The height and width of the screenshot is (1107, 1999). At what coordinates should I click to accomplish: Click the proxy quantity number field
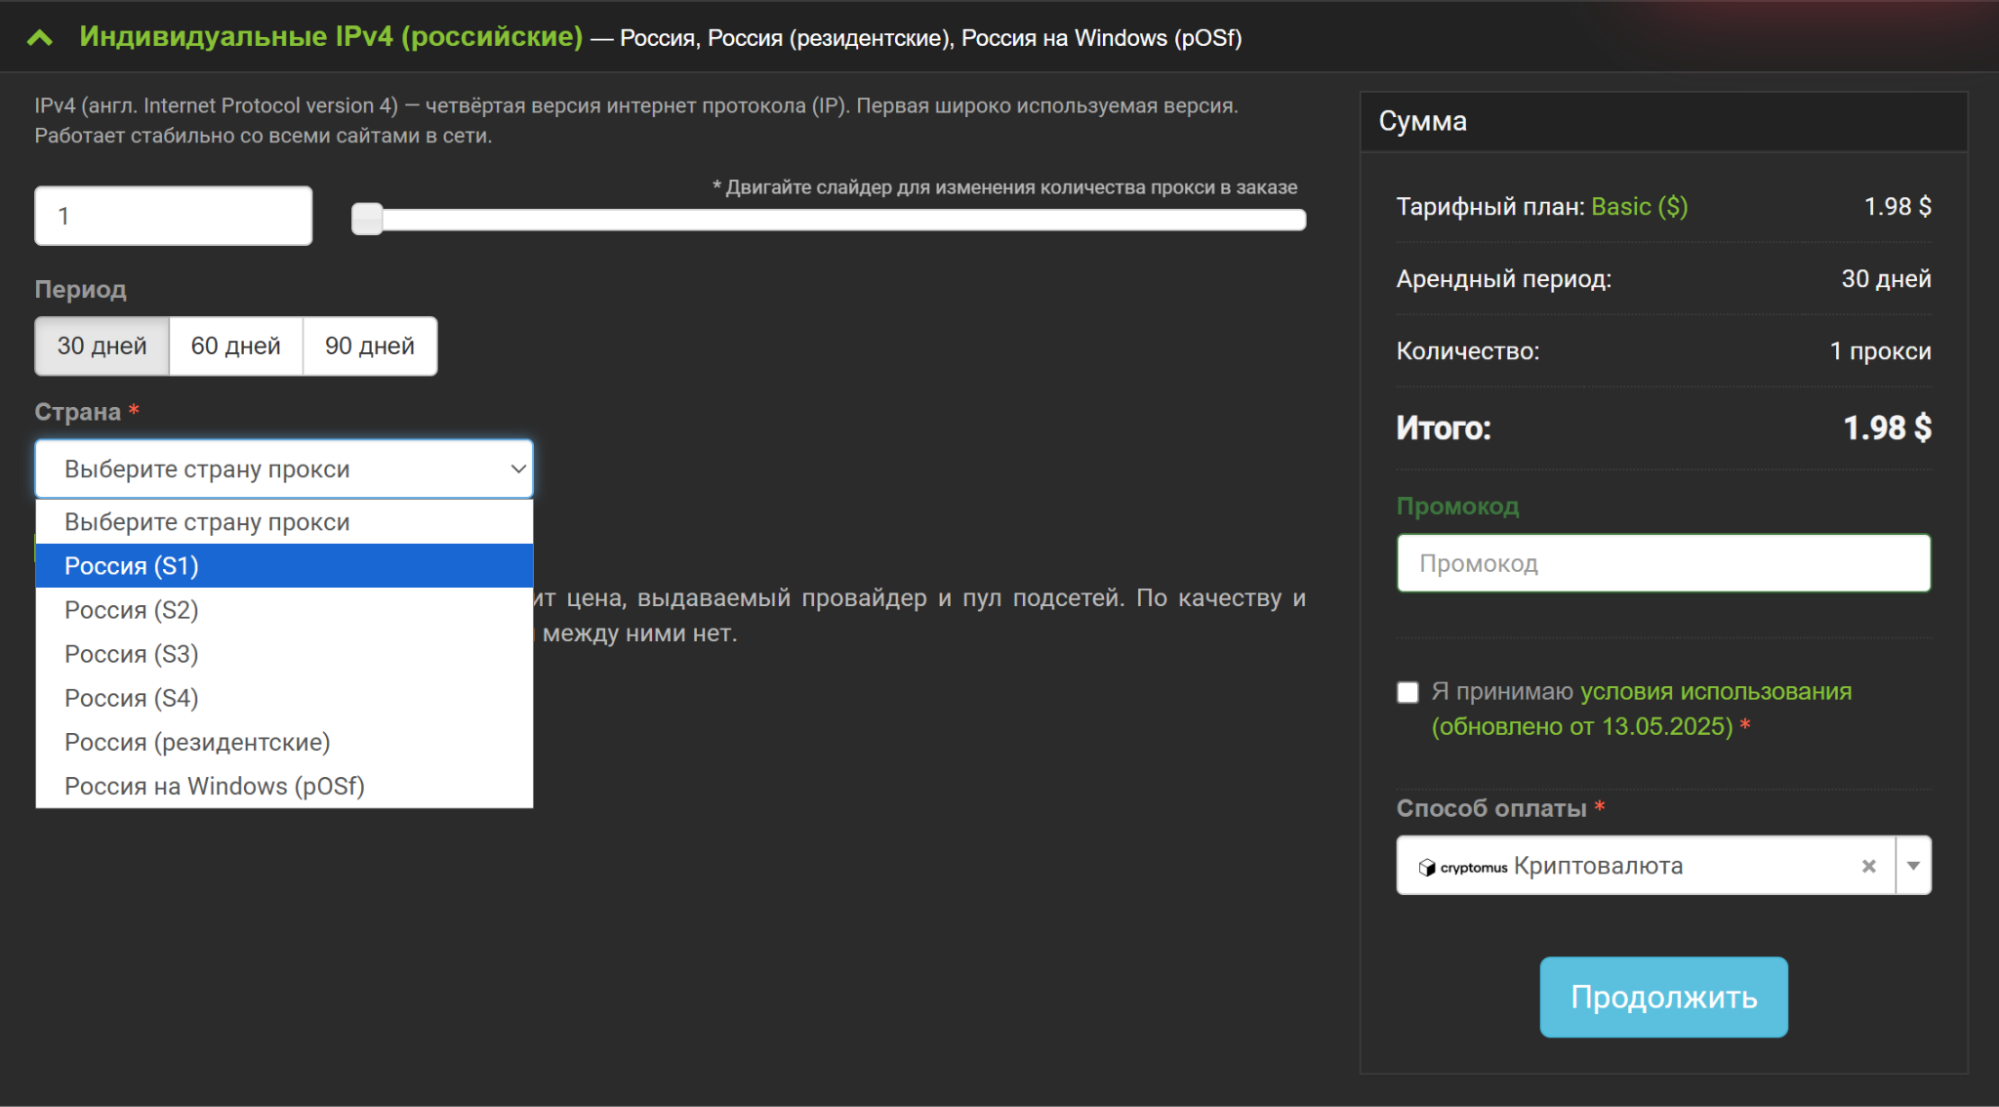click(x=173, y=216)
